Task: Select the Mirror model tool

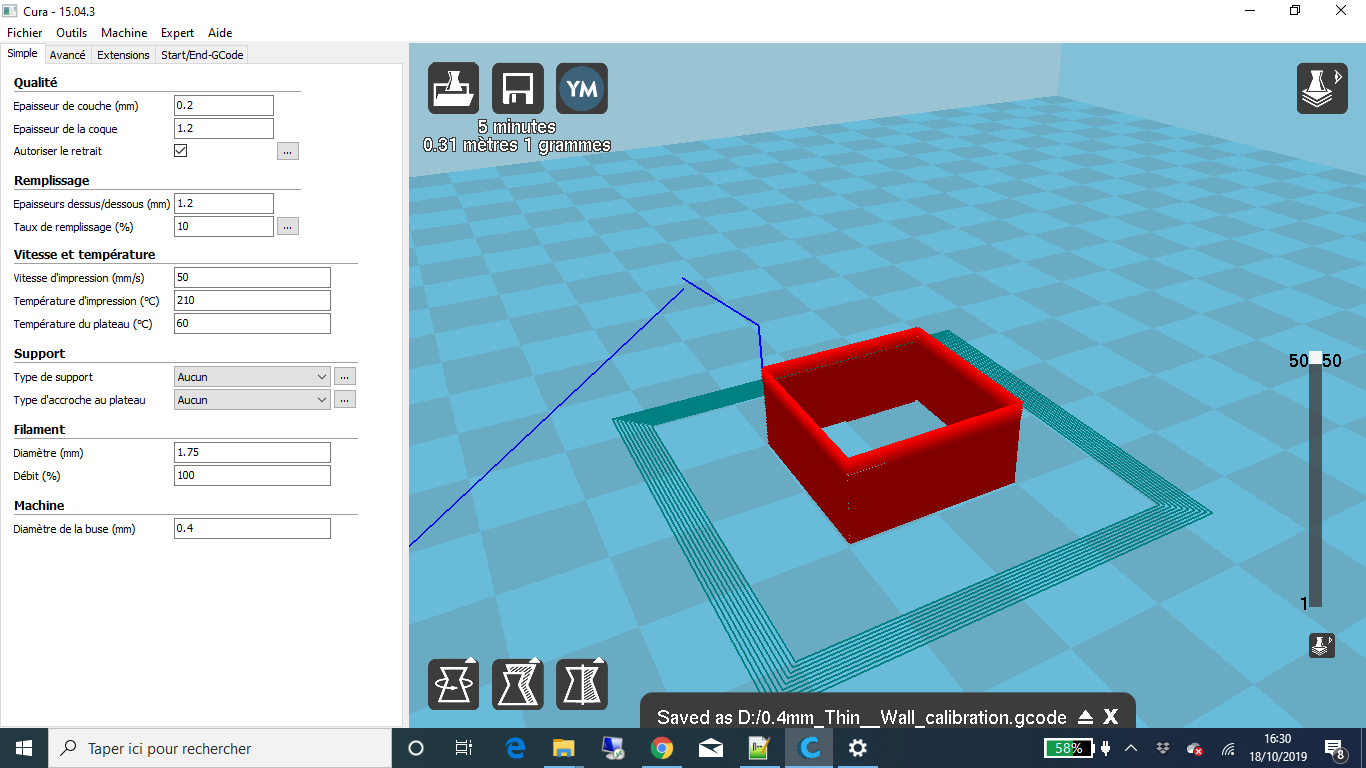Action: tap(582, 684)
